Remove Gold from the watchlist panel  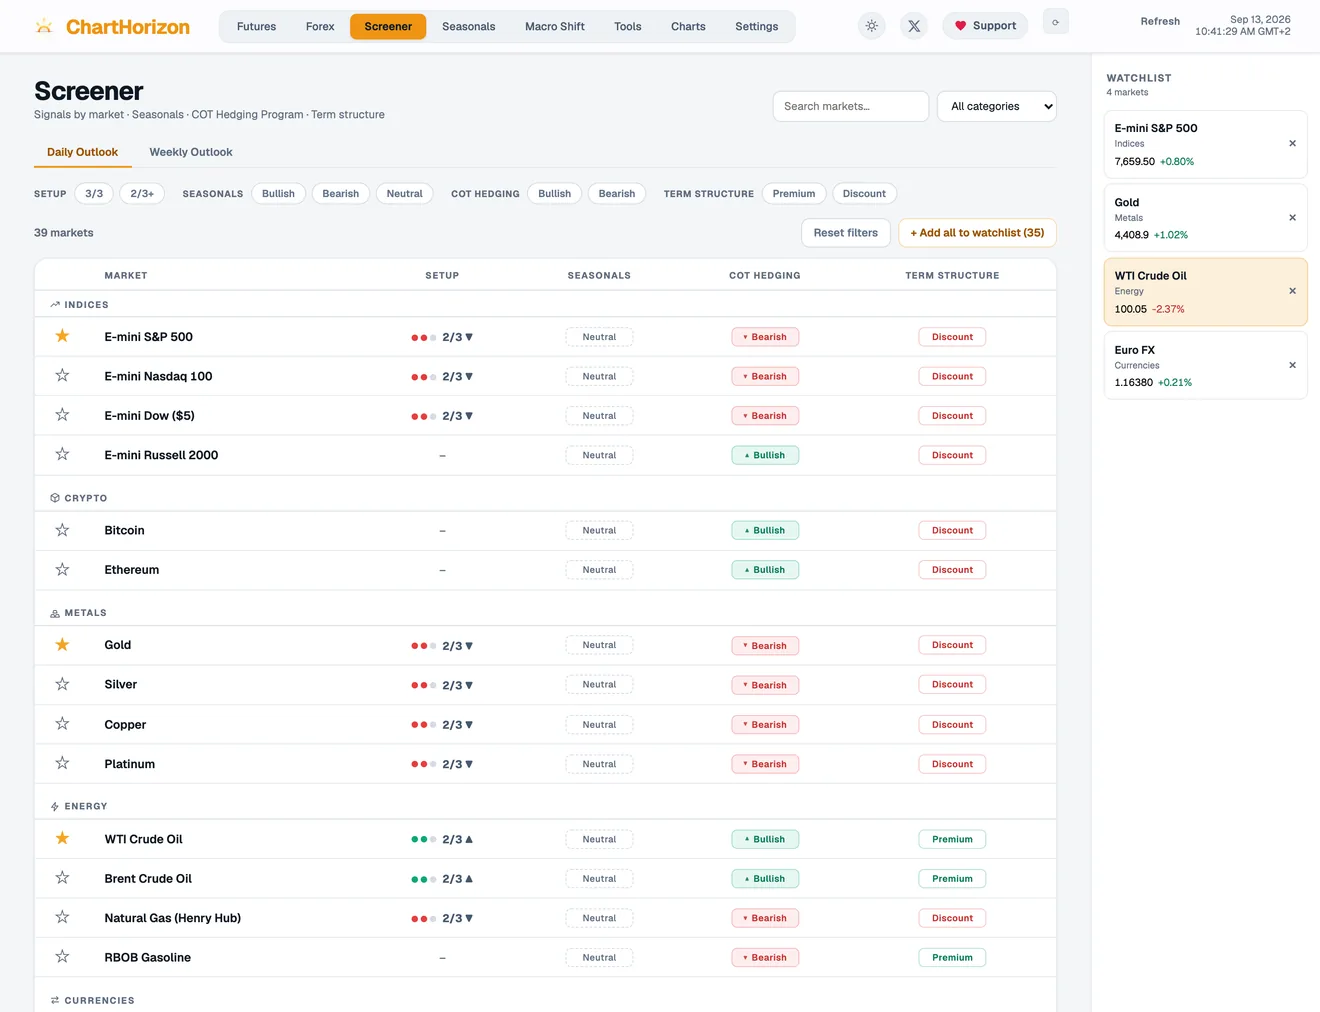pos(1292,218)
